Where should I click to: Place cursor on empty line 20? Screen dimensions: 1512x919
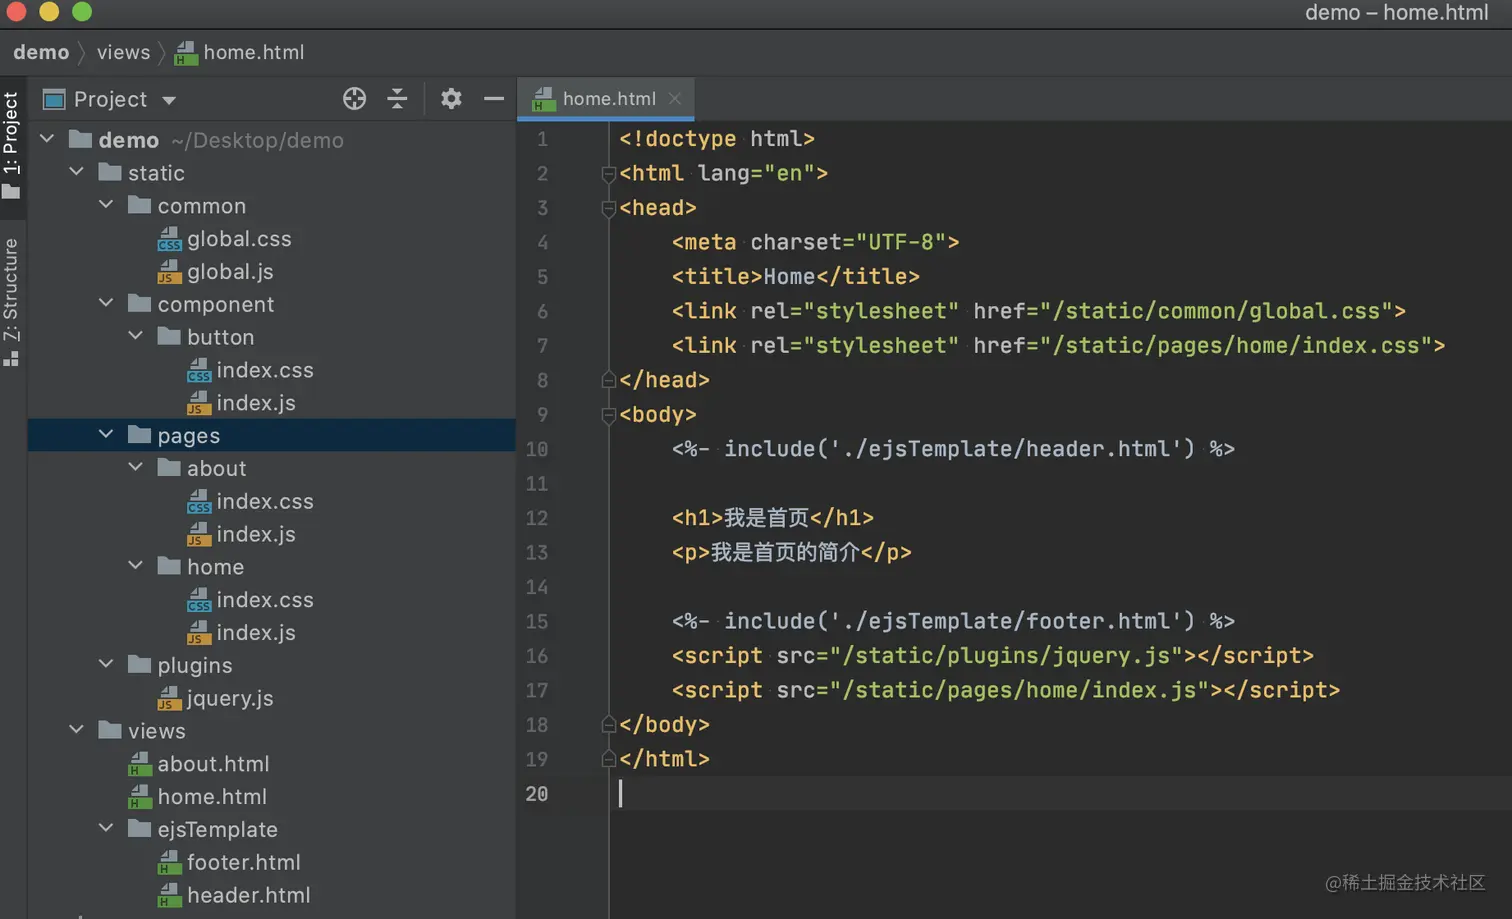[1060, 794]
